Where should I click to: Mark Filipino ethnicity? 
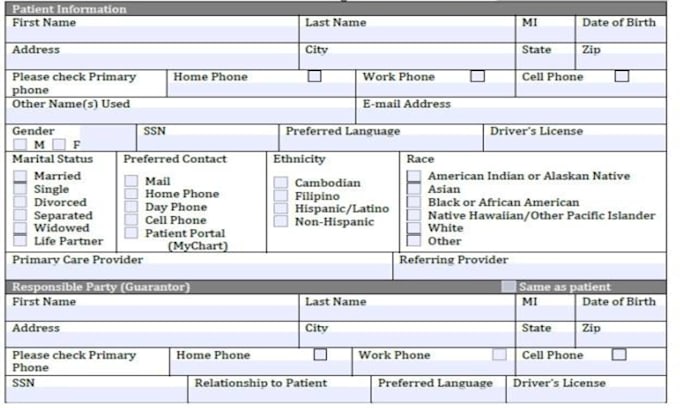(281, 196)
